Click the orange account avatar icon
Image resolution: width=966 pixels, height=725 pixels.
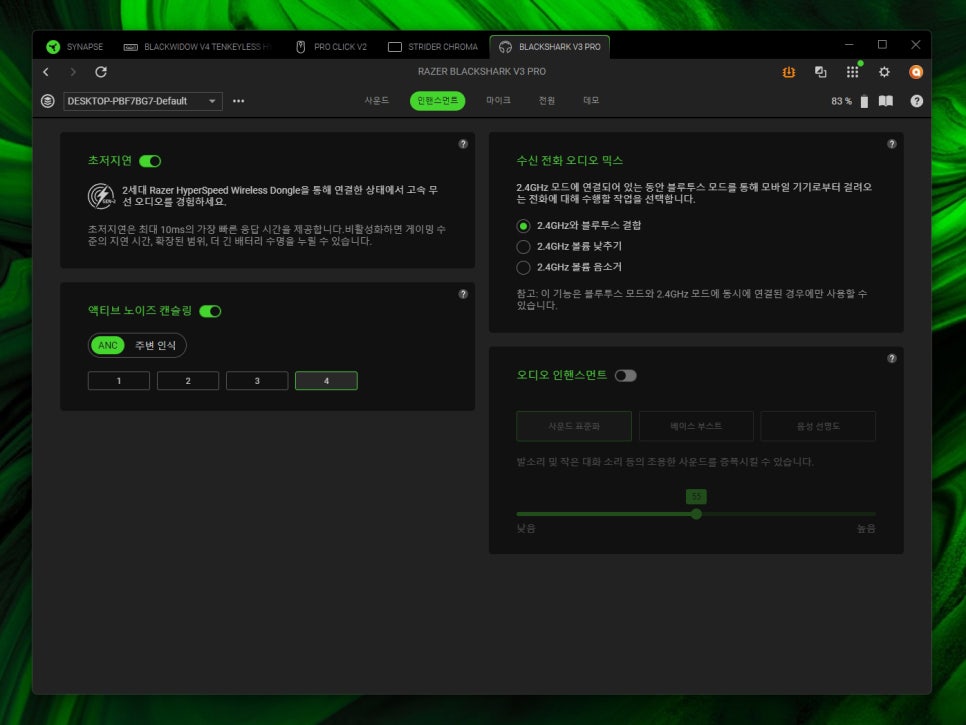[915, 72]
